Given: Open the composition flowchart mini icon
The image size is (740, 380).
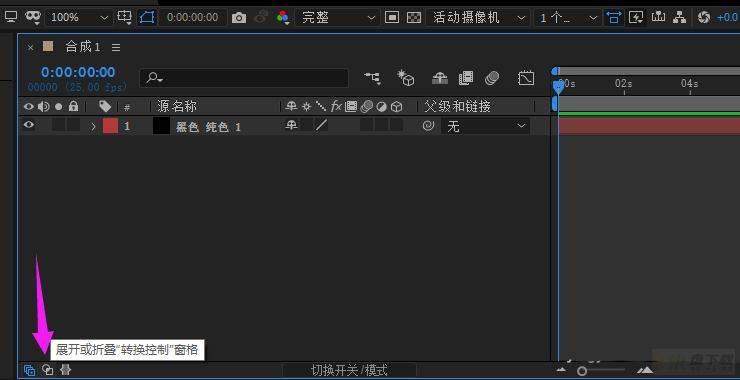Looking at the screenshot, I should point(373,78).
